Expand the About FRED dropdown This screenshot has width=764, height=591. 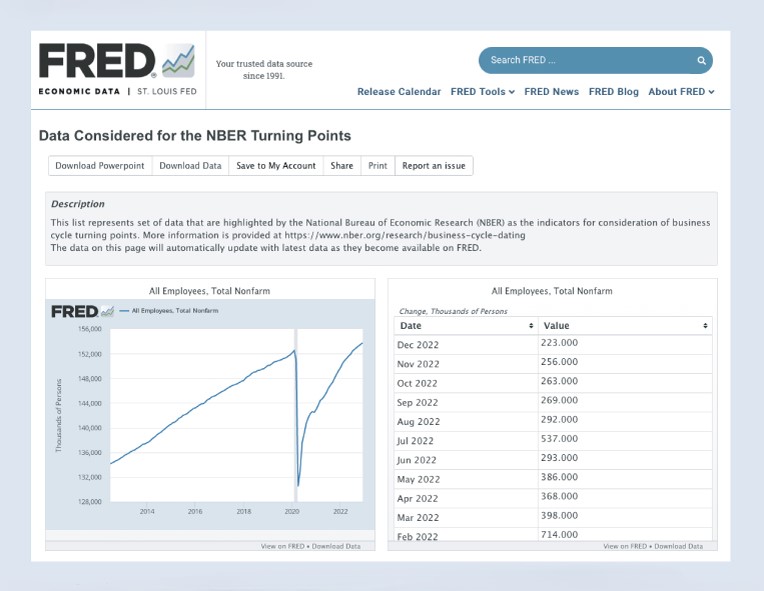click(x=681, y=92)
